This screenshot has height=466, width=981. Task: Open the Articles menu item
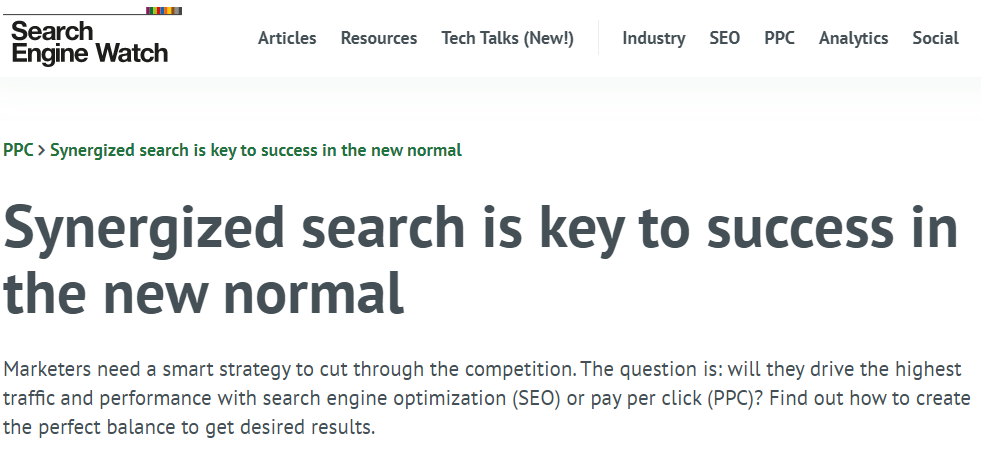pos(287,38)
